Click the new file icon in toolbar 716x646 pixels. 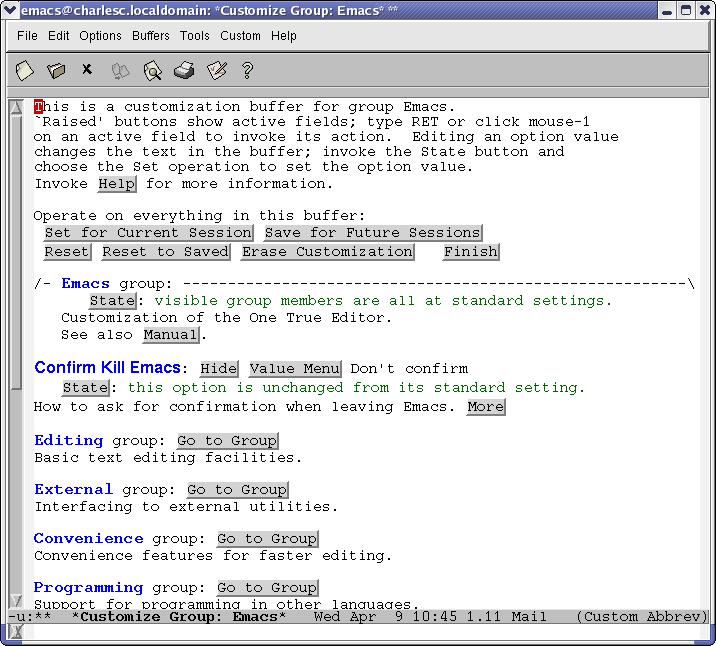pyautogui.click(x=25, y=70)
